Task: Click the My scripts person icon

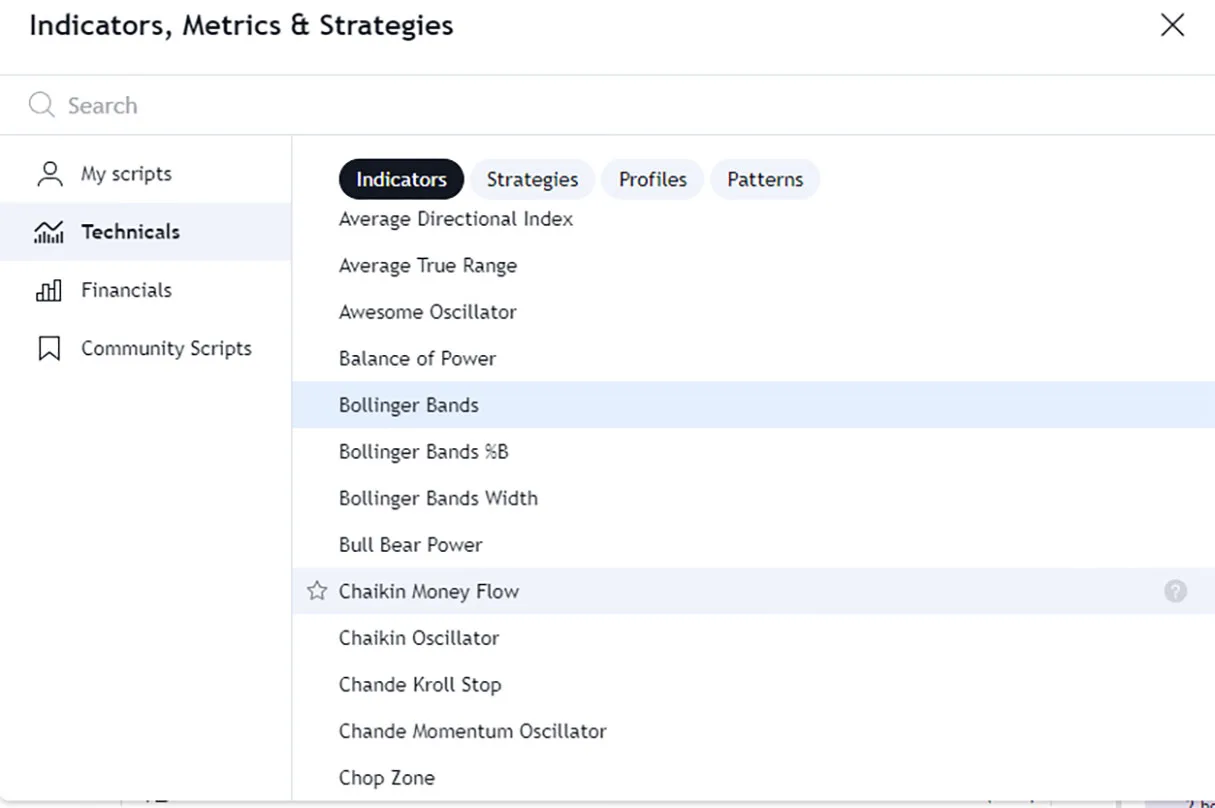Action: coord(49,174)
